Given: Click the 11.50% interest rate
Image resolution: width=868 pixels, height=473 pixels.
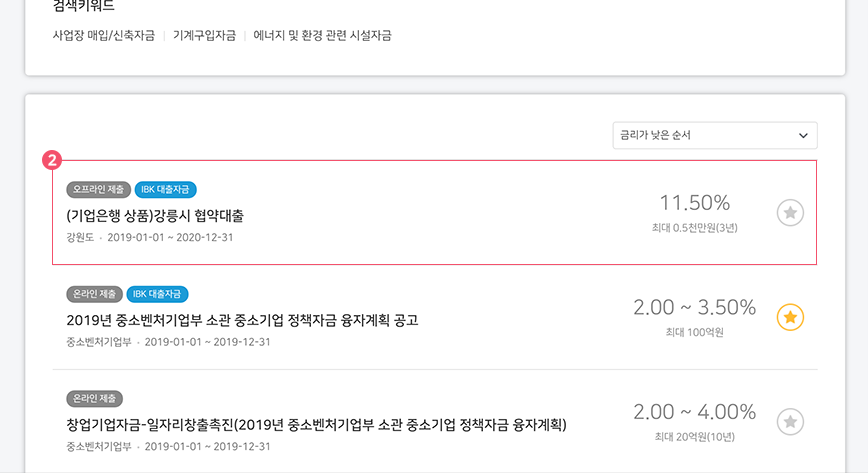Looking at the screenshot, I should [x=695, y=203].
